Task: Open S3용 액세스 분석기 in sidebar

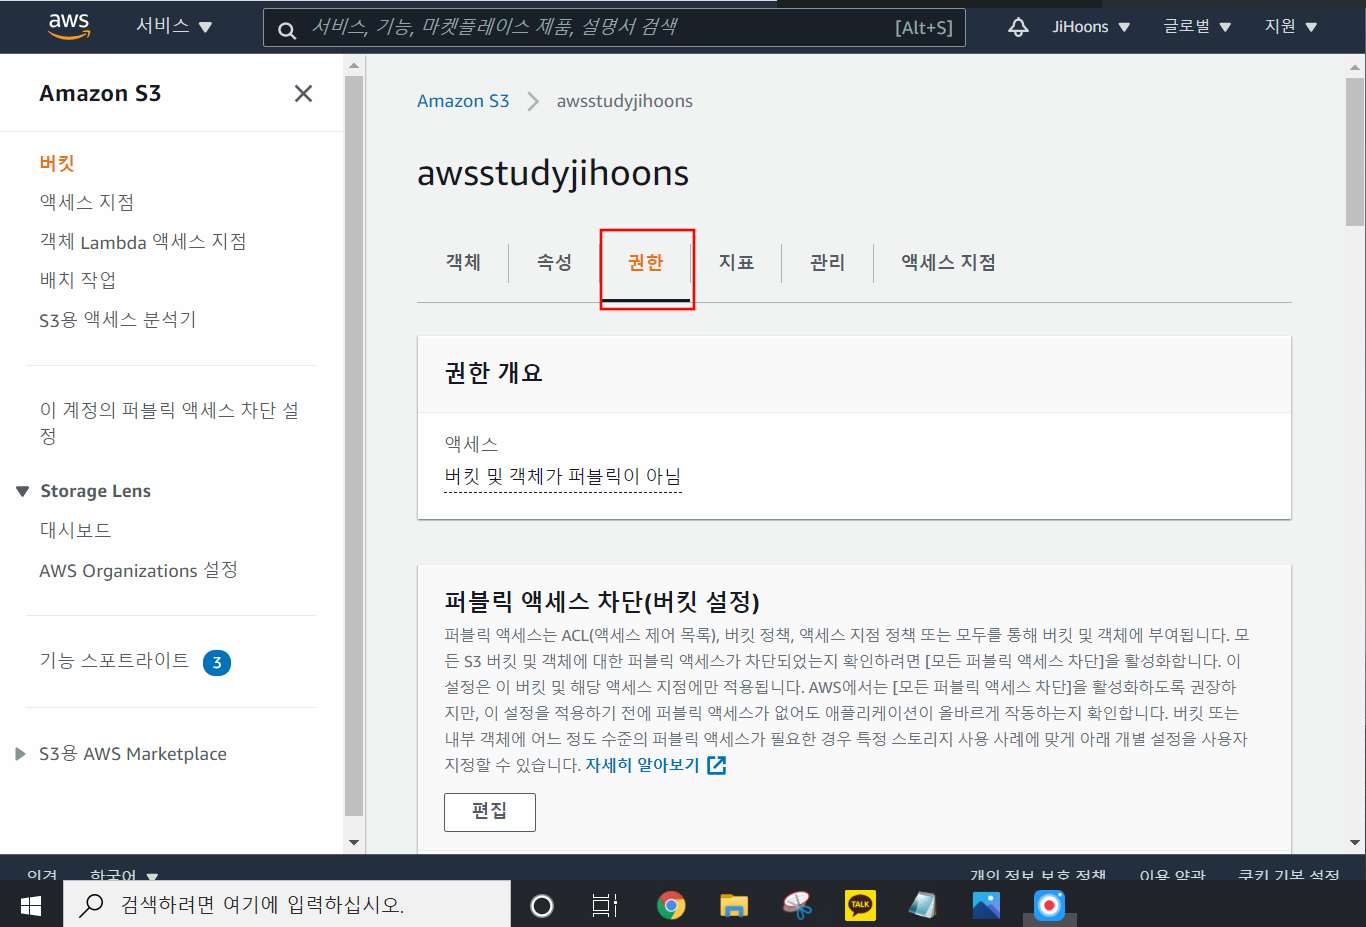Action: click(118, 319)
